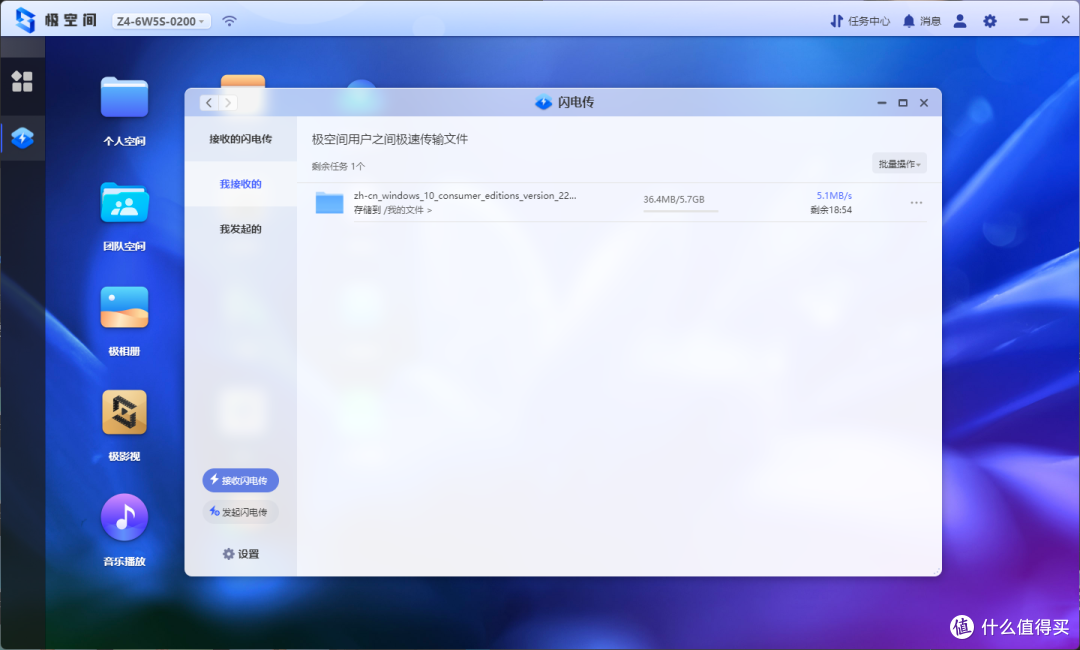Open 任务中心 task center
This screenshot has height=650, width=1080.
pos(860,21)
